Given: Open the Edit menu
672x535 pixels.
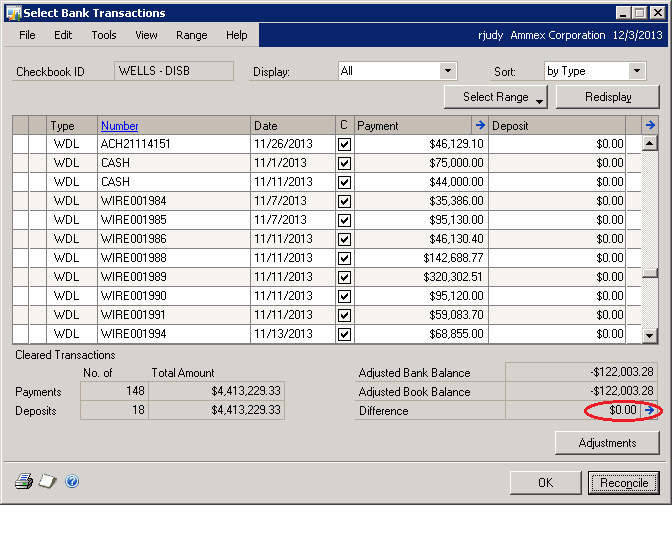Looking at the screenshot, I should [63, 35].
